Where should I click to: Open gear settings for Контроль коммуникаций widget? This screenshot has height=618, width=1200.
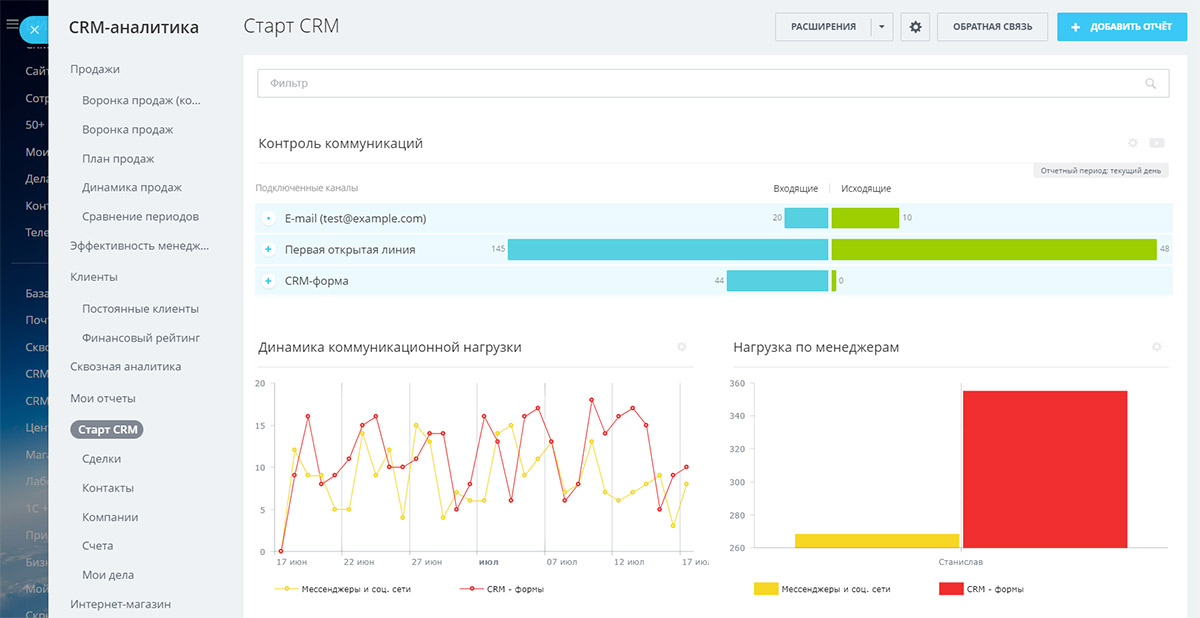[1133, 144]
